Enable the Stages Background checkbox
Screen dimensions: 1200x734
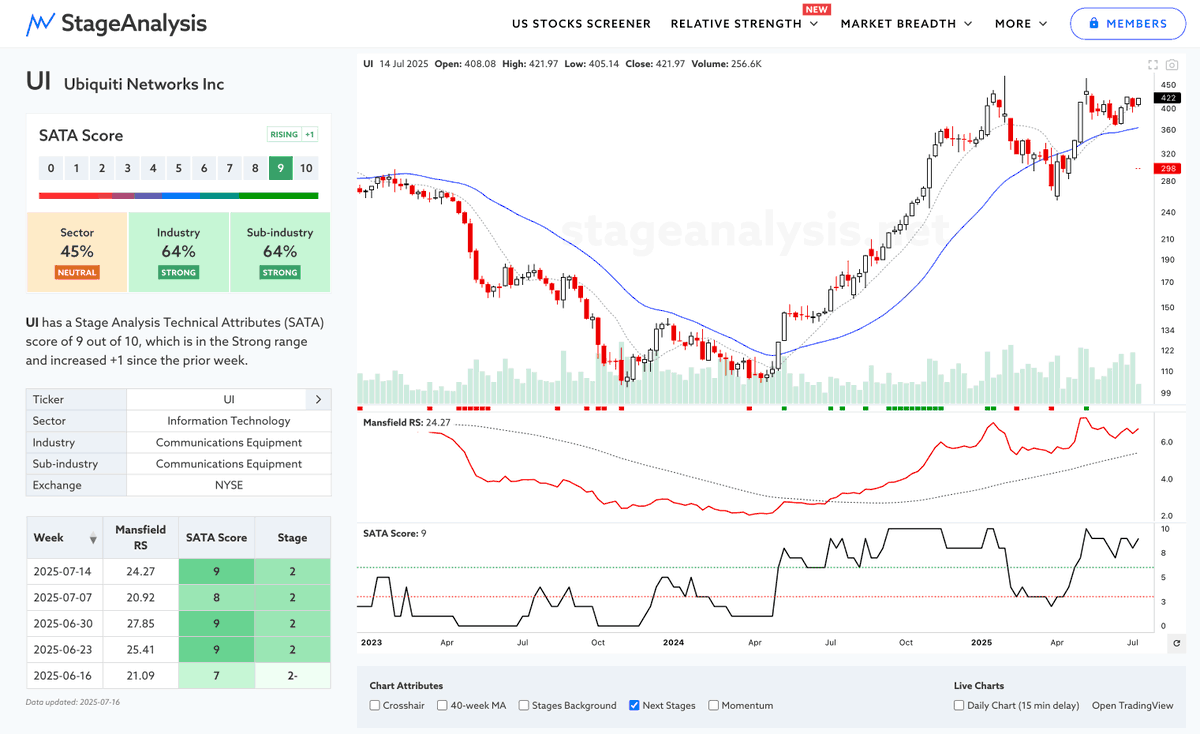pos(525,705)
